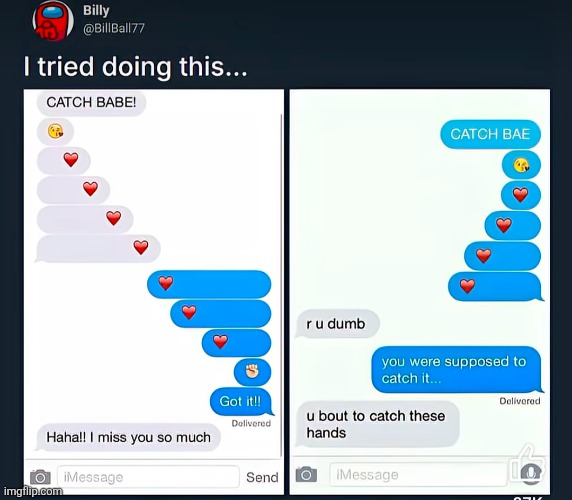
Task: Hit the Send button in left chat
Action: coord(262,477)
